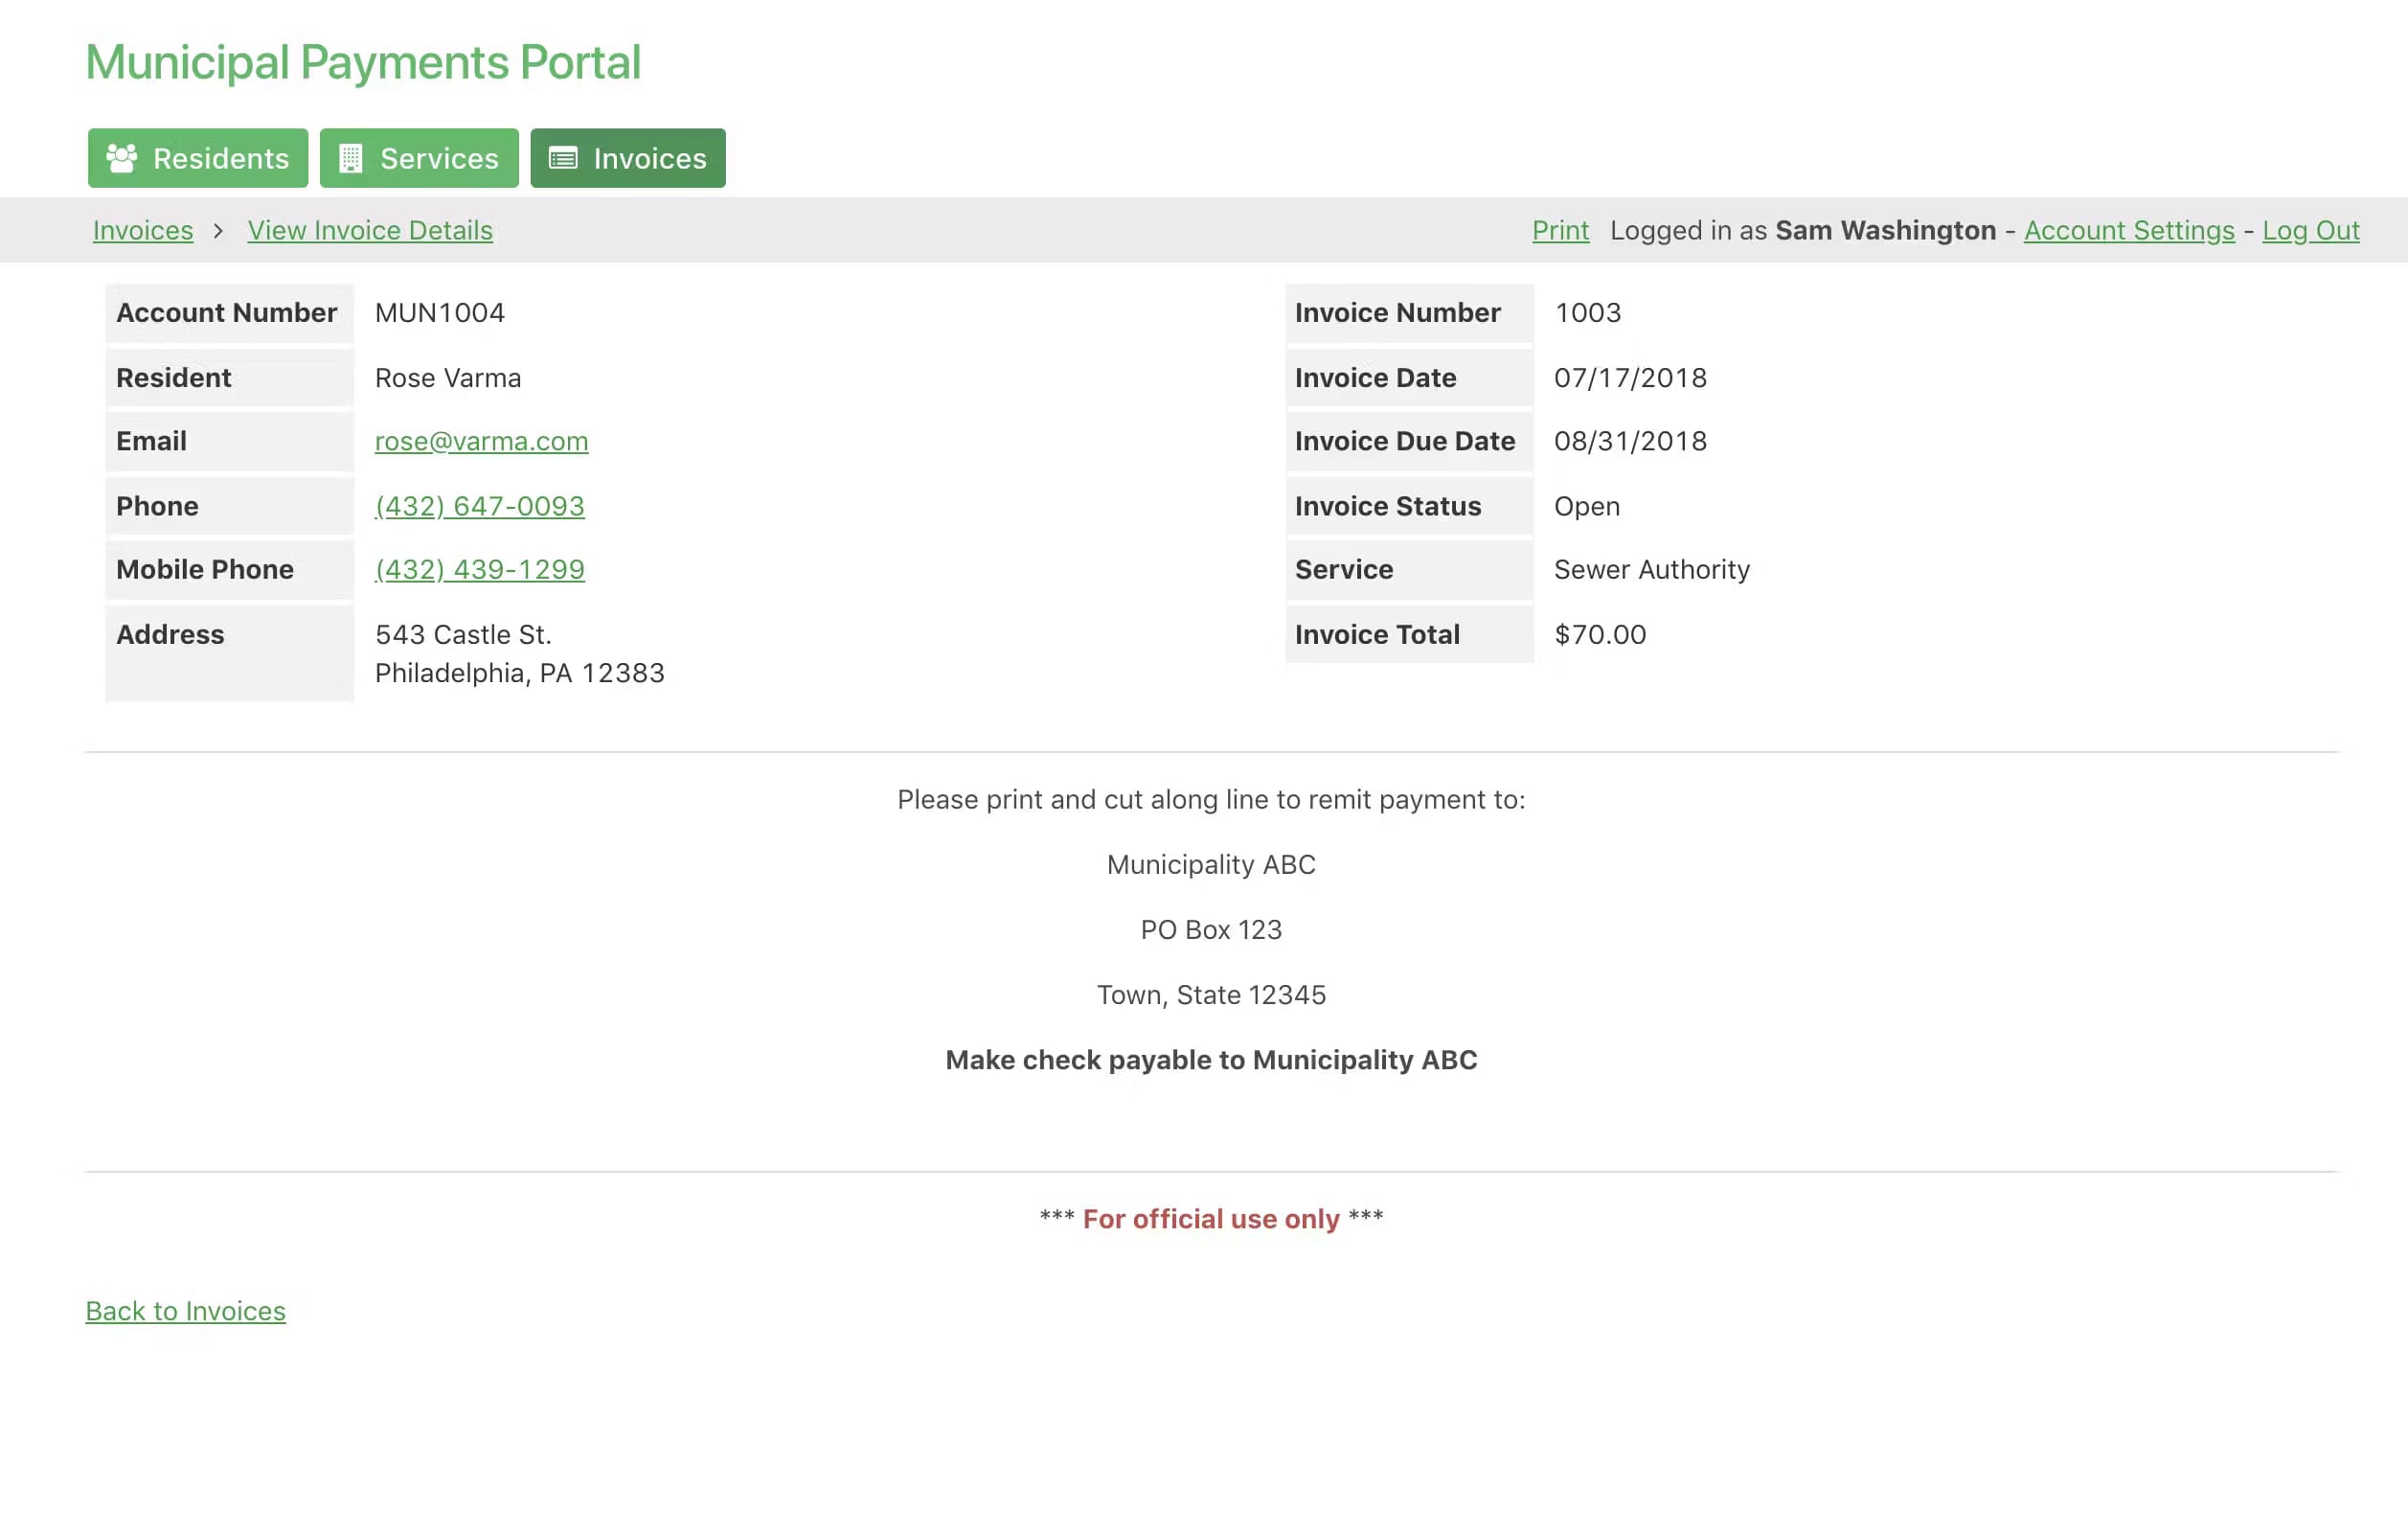Screen dimensions: 2408x1533
Task: Click View Invoice Details breadcrumb
Action: pos(370,231)
